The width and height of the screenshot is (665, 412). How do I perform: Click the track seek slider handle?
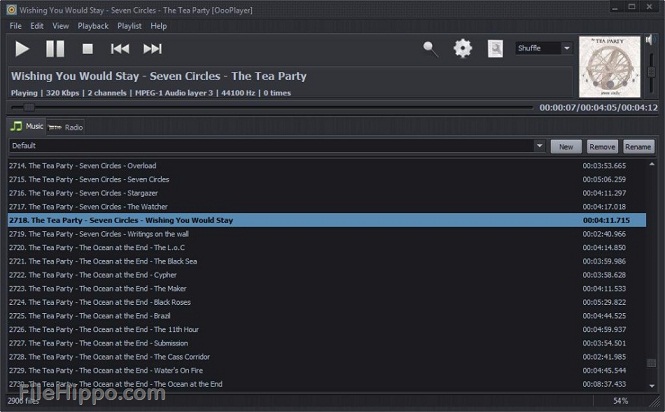[x=29, y=107]
